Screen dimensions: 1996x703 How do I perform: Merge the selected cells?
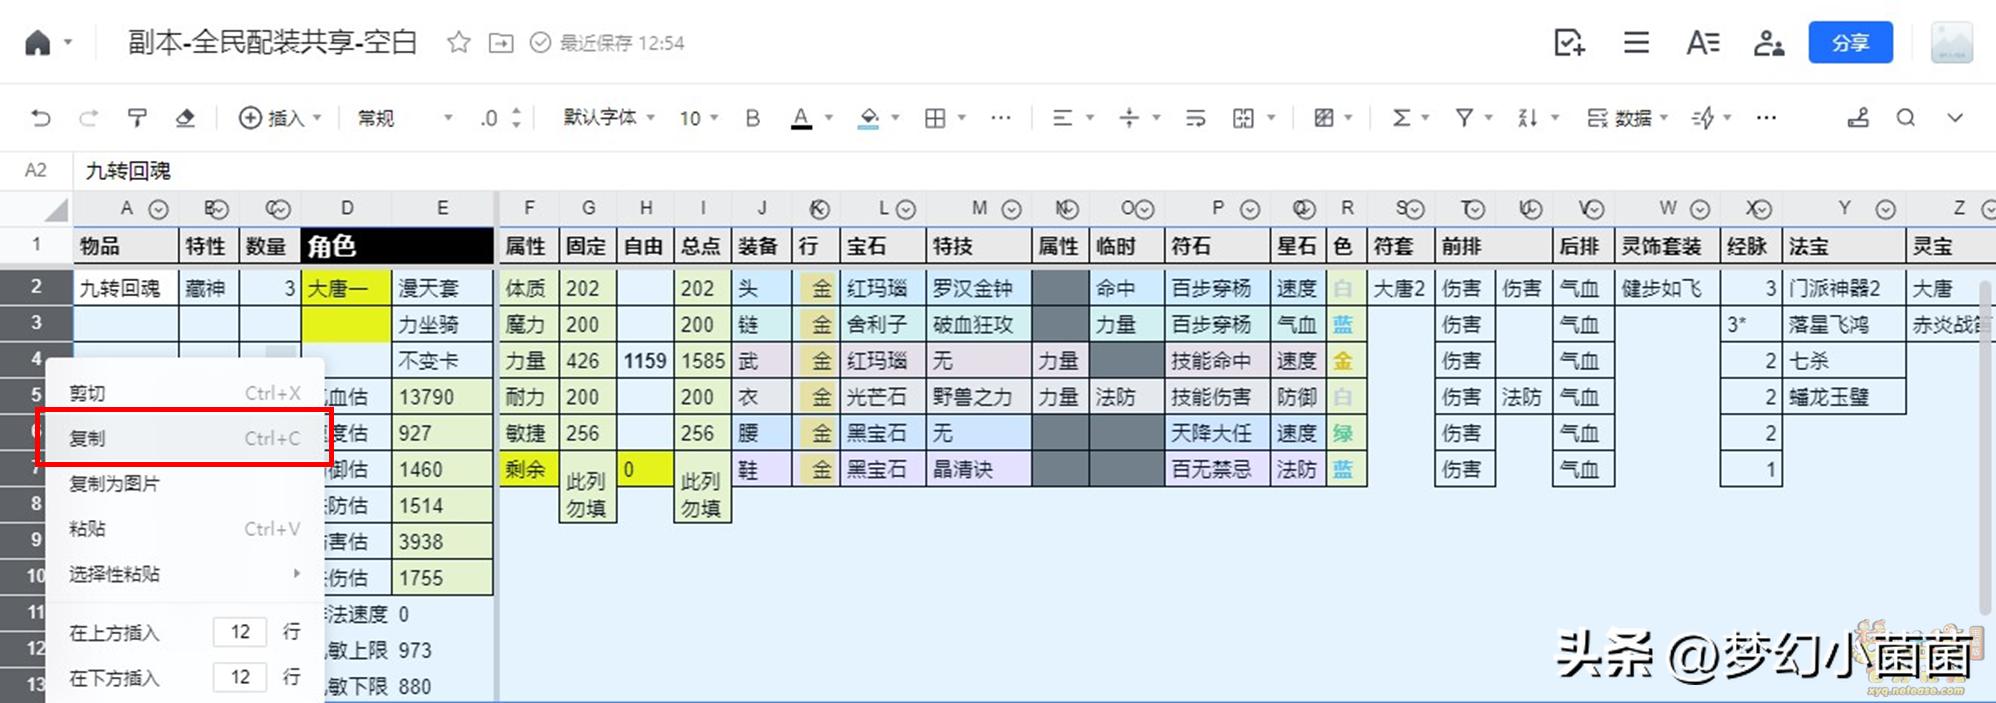tap(1243, 118)
